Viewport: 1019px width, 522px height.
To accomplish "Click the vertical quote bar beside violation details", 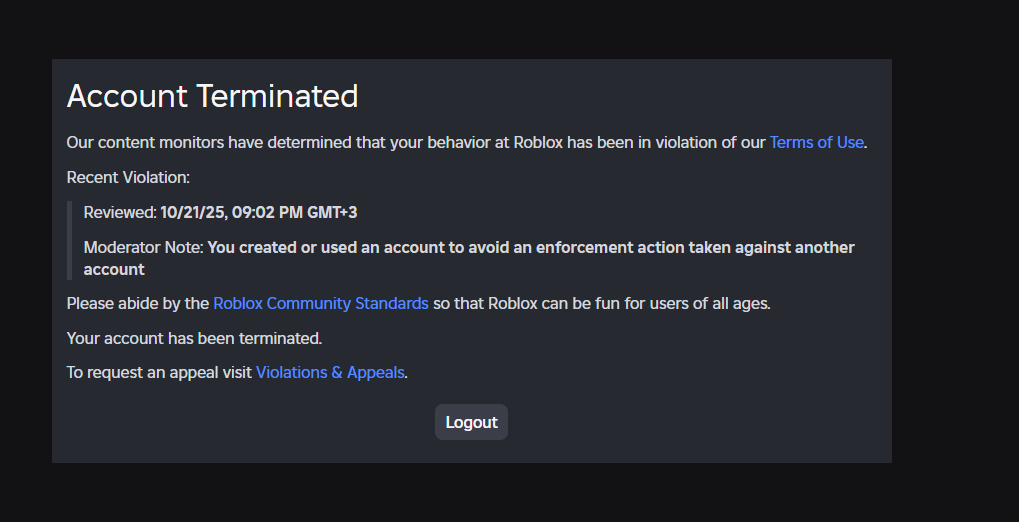I will (70, 241).
